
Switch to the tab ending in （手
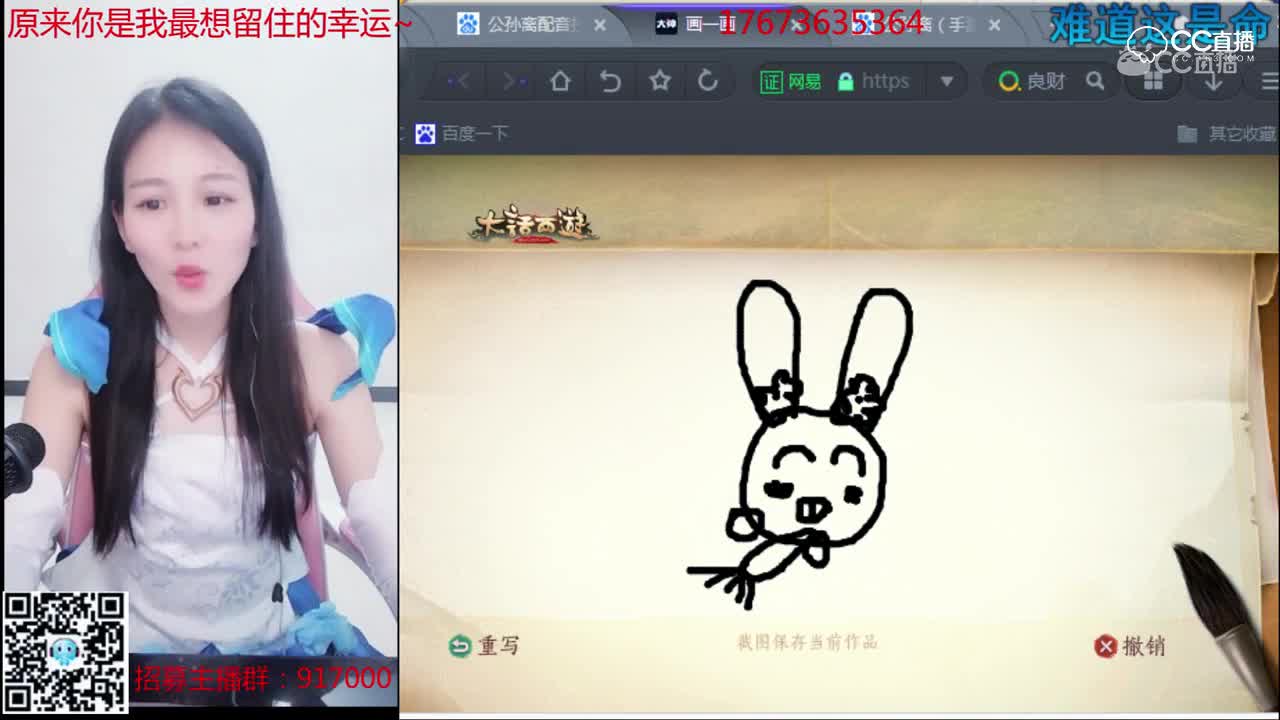coord(915,24)
